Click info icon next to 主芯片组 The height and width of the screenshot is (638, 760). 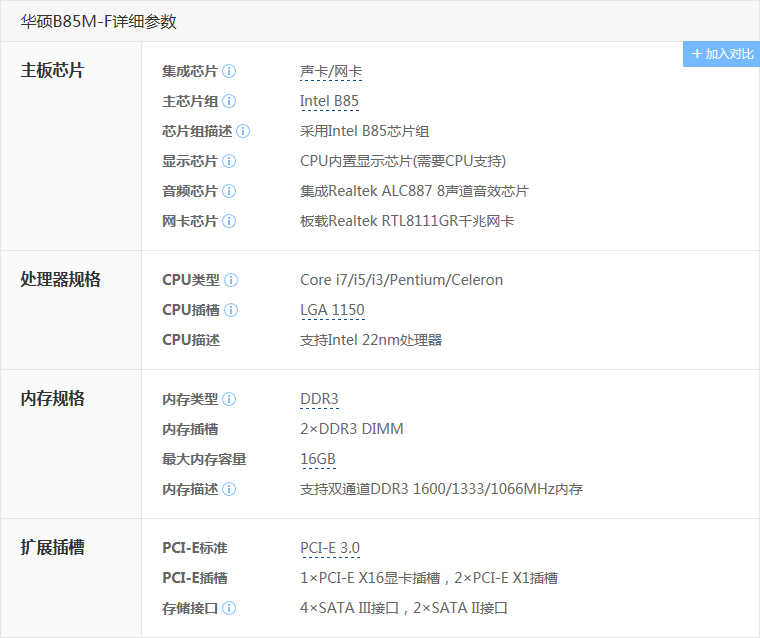point(229,101)
